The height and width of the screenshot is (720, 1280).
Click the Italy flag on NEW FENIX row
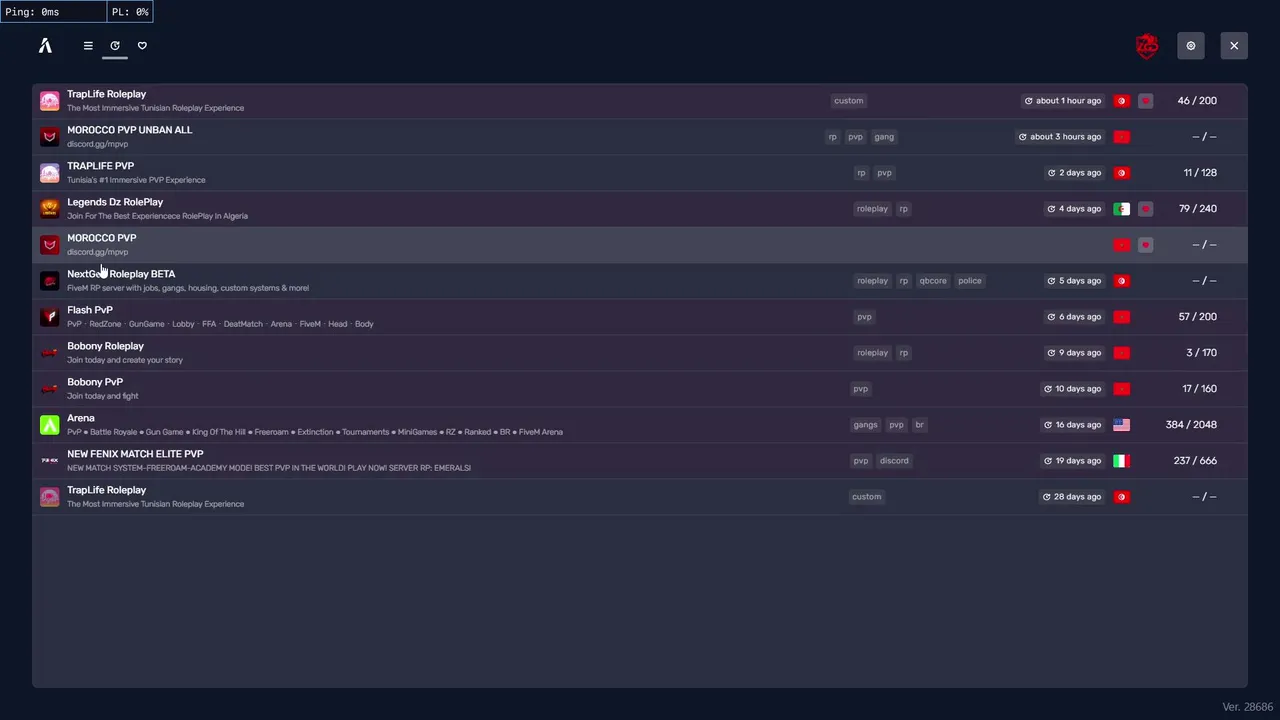click(1122, 461)
